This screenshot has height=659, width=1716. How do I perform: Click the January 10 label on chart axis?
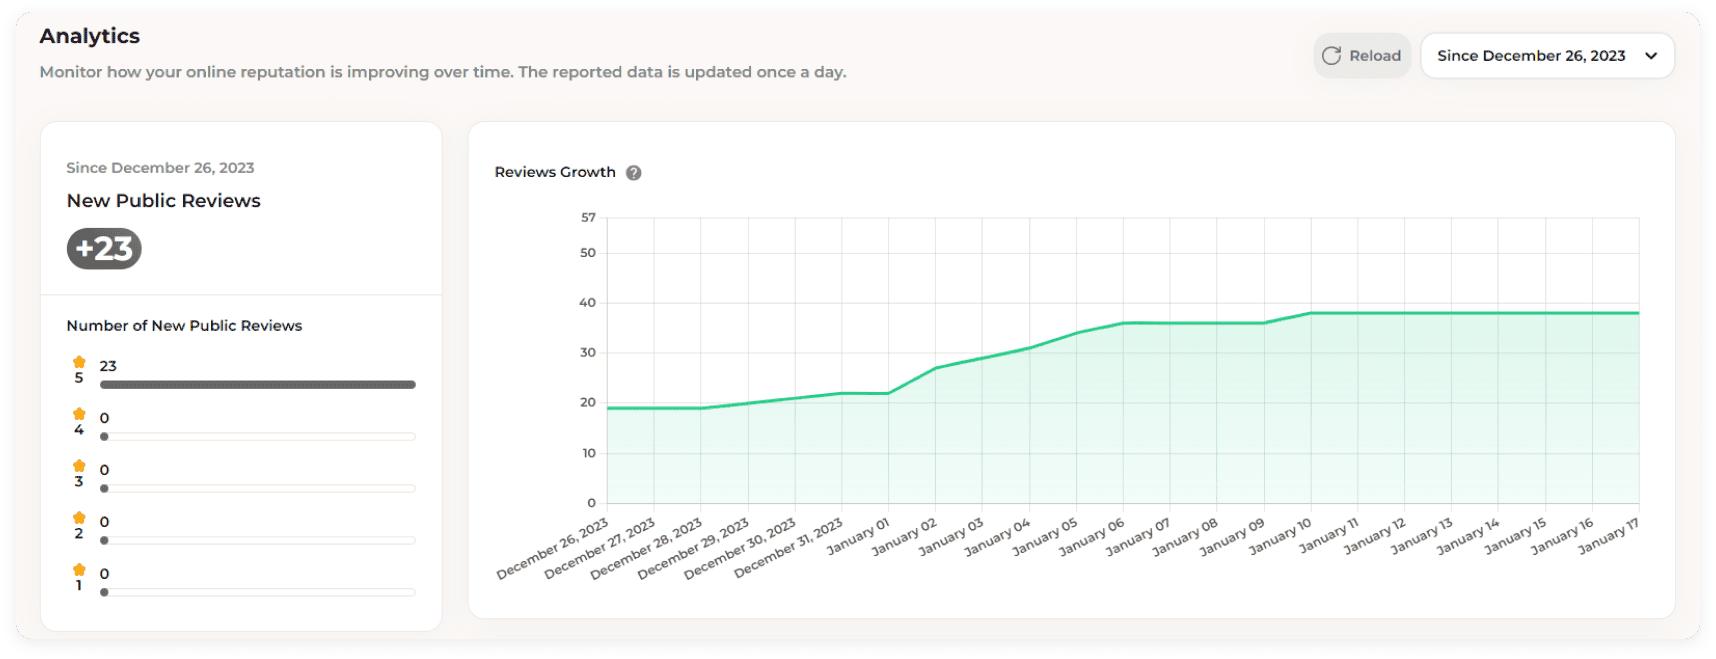1280,536
